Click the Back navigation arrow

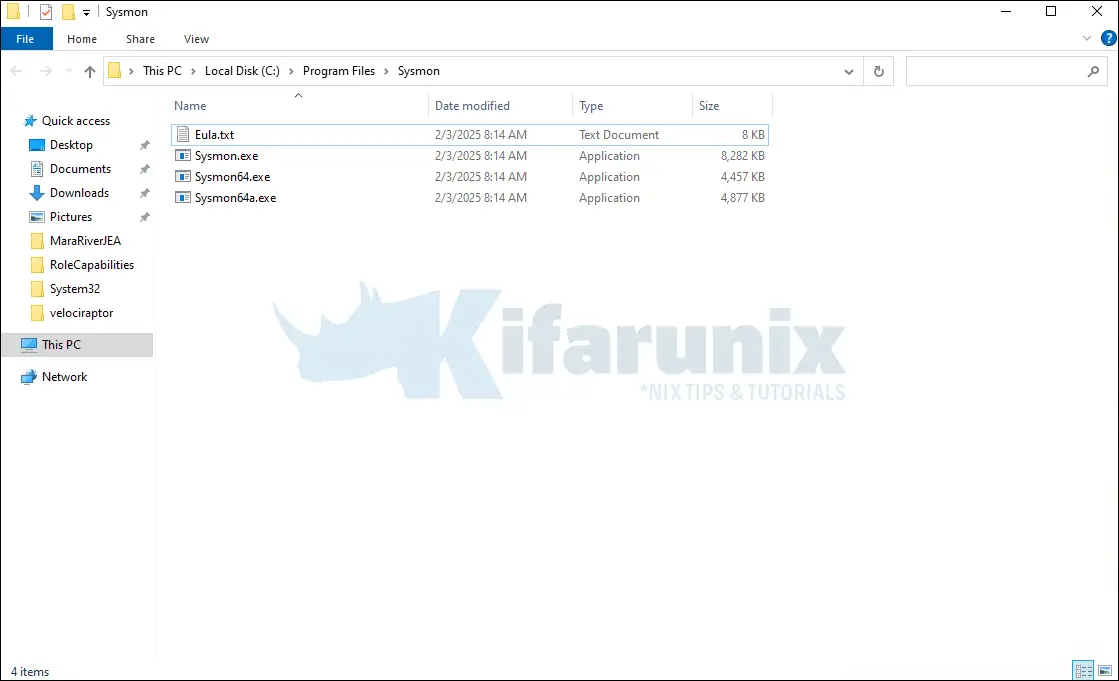pos(16,71)
